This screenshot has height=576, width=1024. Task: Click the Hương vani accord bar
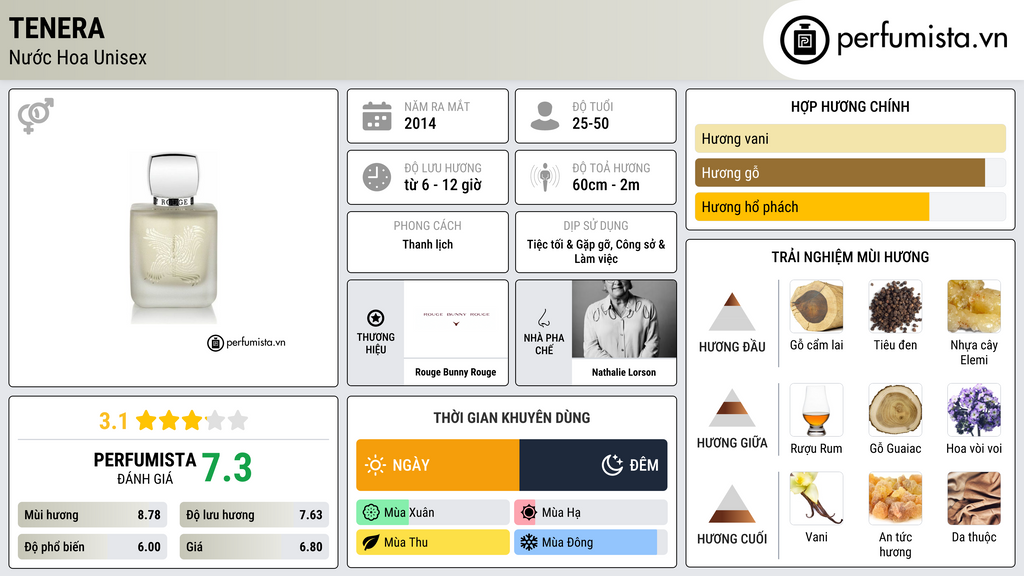(x=850, y=138)
